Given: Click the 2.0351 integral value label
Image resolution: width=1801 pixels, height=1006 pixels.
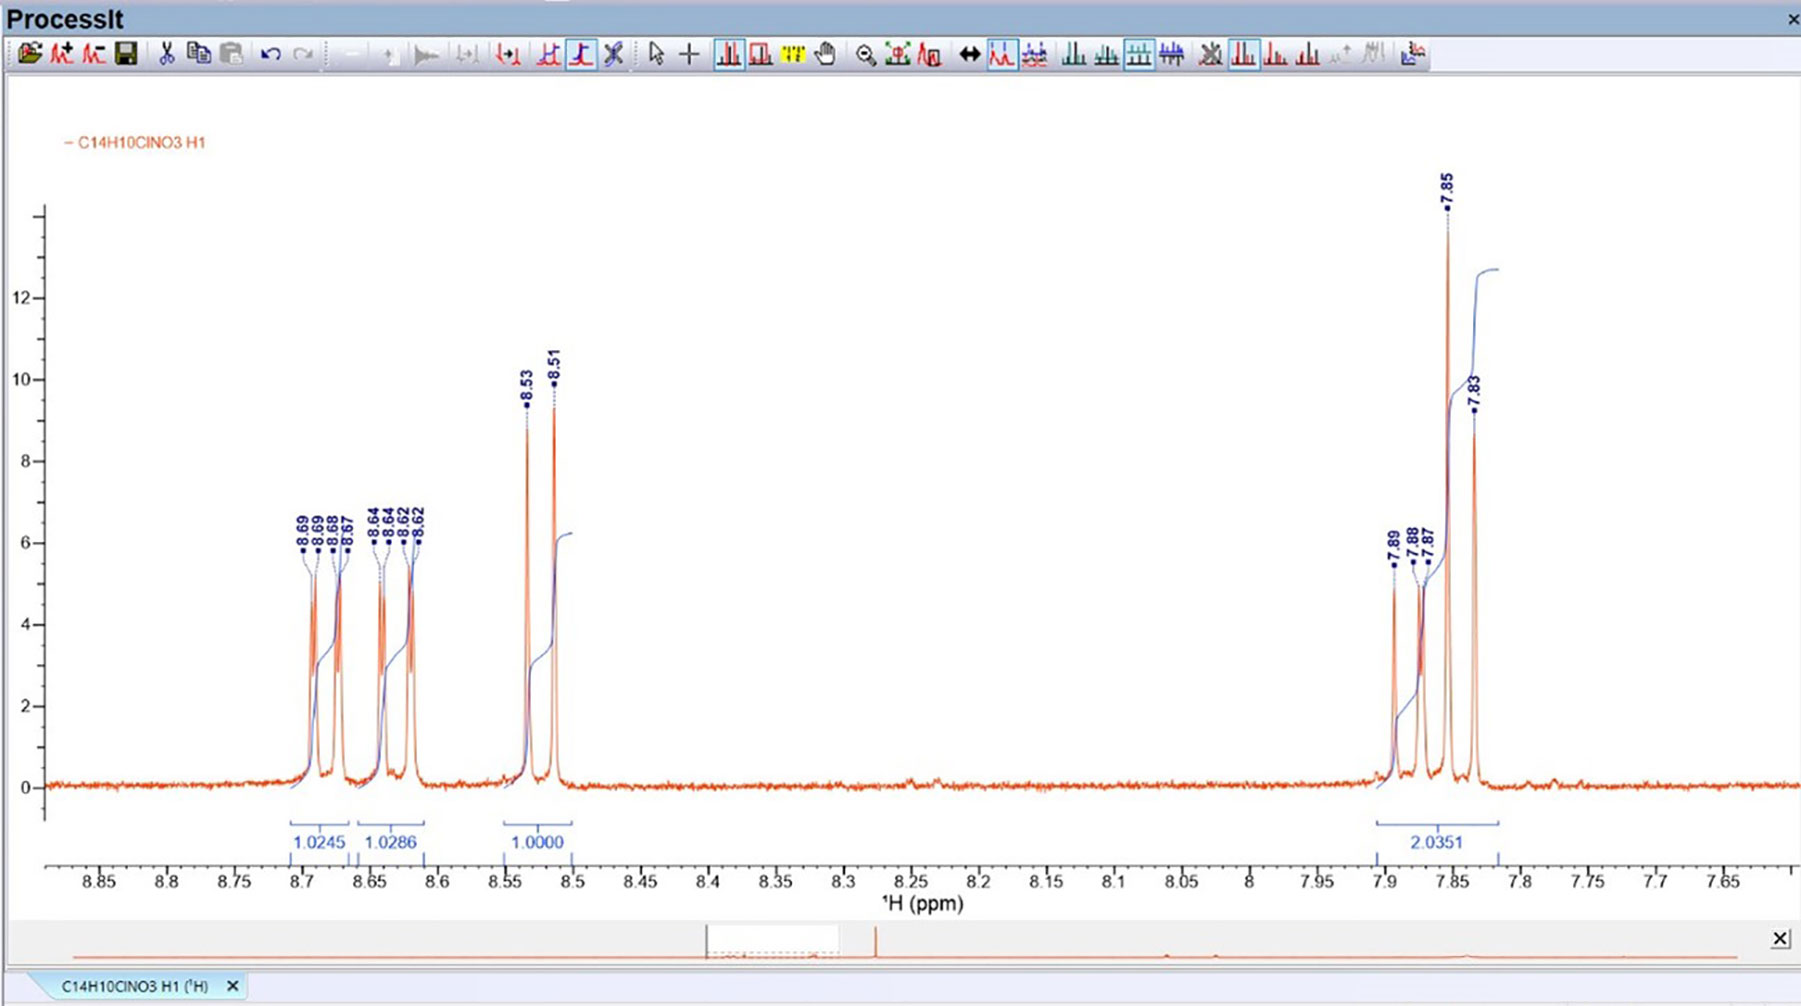Looking at the screenshot, I should [1436, 842].
